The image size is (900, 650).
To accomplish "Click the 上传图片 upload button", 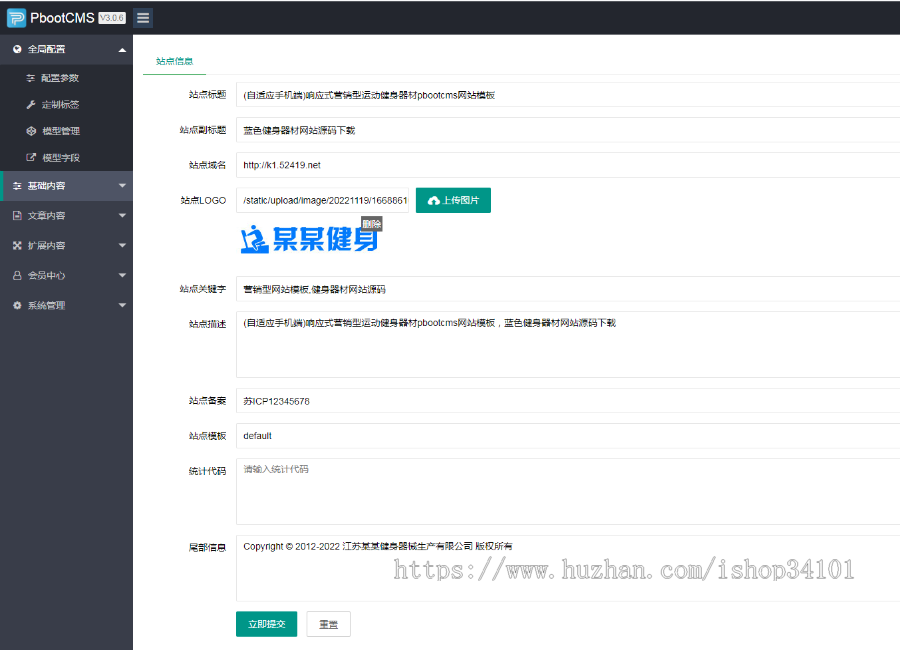I will pos(453,200).
